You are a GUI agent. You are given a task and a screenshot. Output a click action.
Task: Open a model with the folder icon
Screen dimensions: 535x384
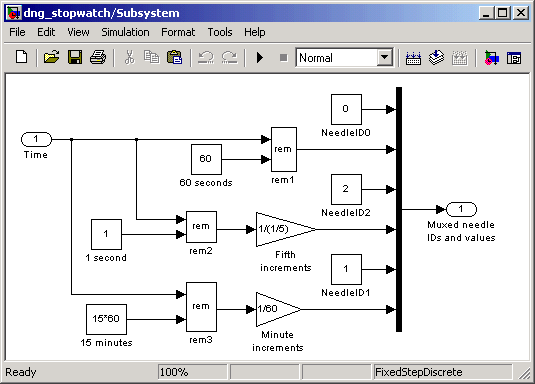tap(51, 57)
